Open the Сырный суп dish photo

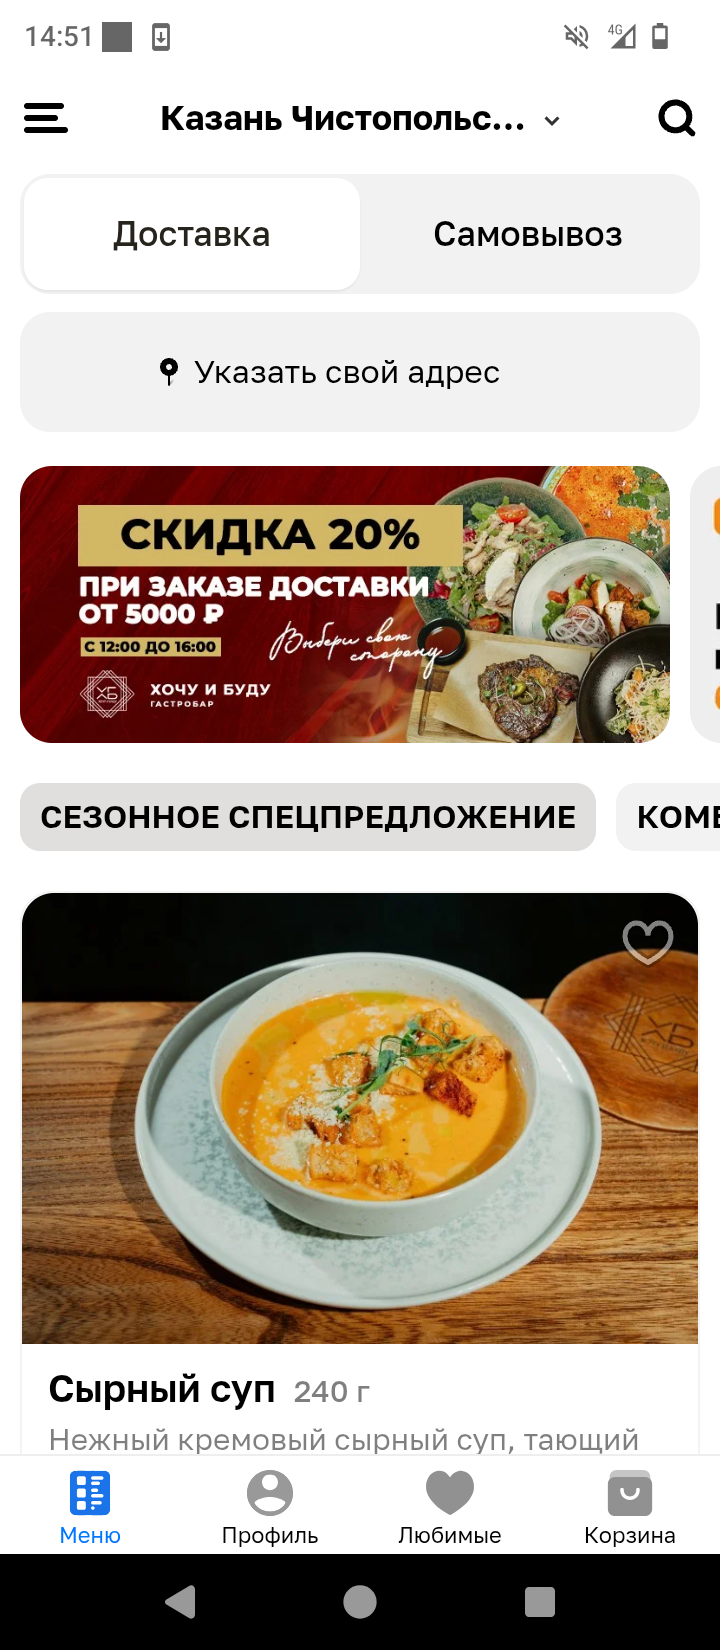360,1118
